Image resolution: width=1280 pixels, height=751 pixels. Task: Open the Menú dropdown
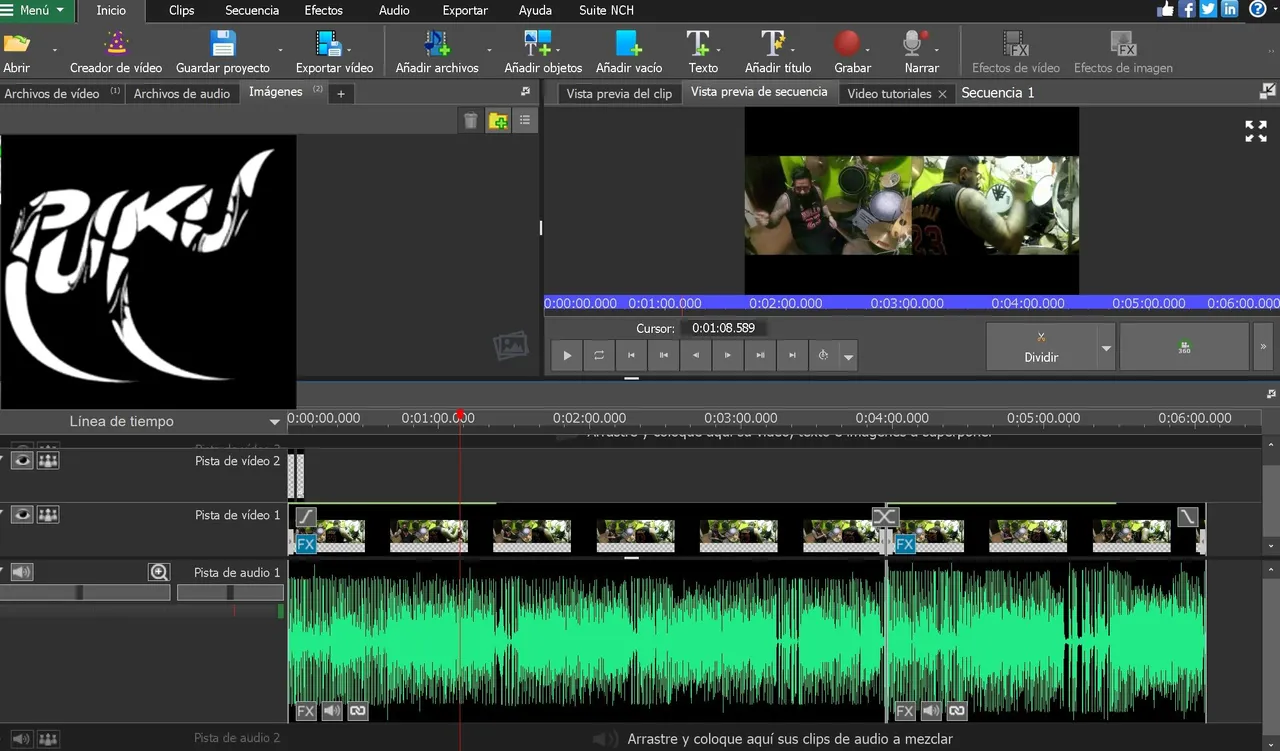click(x=35, y=10)
